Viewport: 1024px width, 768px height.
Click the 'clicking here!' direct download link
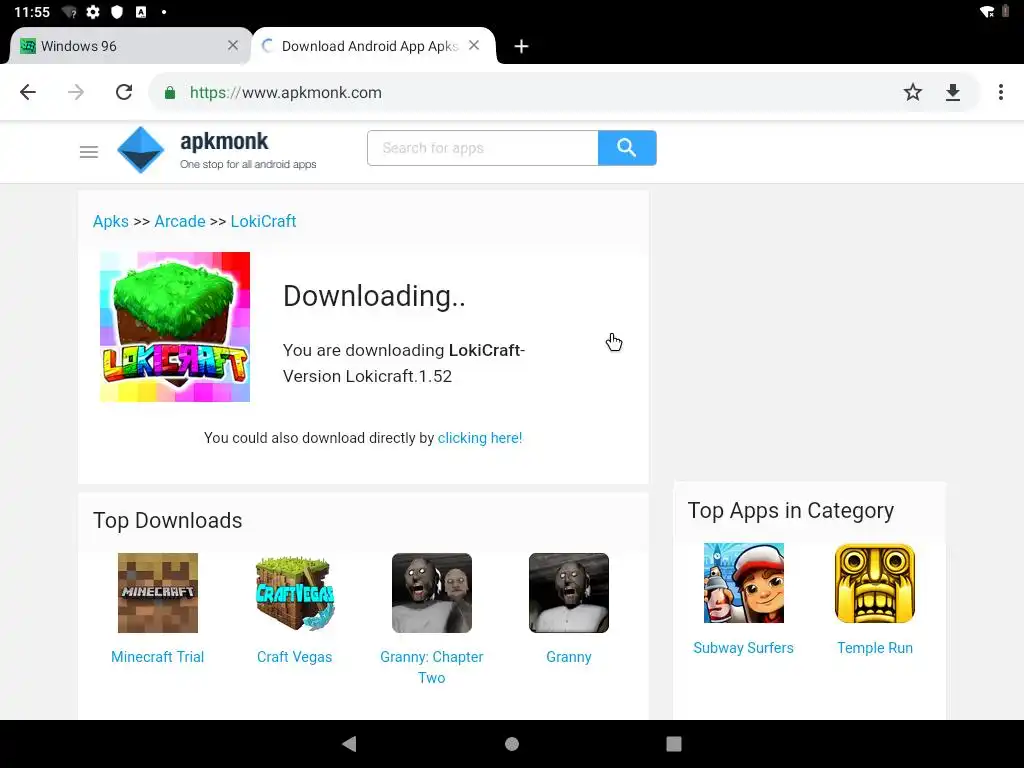pyautogui.click(x=480, y=438)
